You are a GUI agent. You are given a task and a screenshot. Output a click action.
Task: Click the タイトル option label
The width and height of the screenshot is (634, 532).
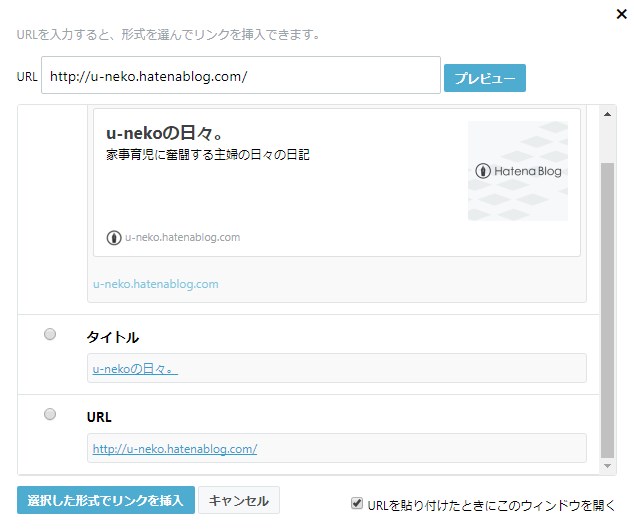click(x=113, y=337)
